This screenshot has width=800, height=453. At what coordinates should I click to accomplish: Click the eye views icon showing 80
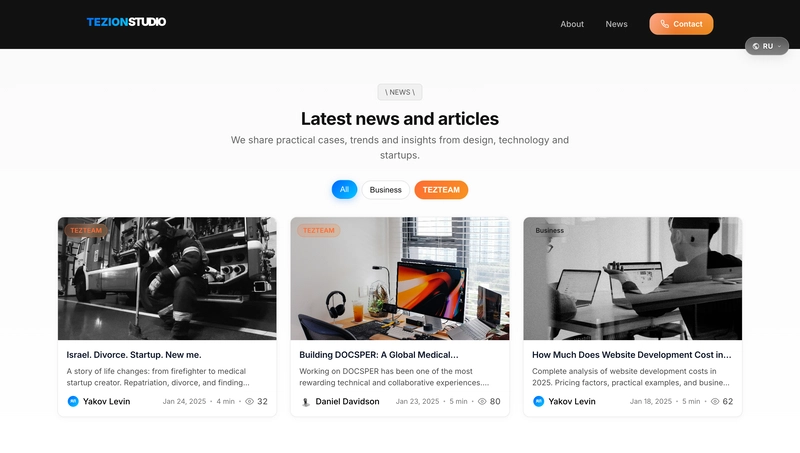482,401
